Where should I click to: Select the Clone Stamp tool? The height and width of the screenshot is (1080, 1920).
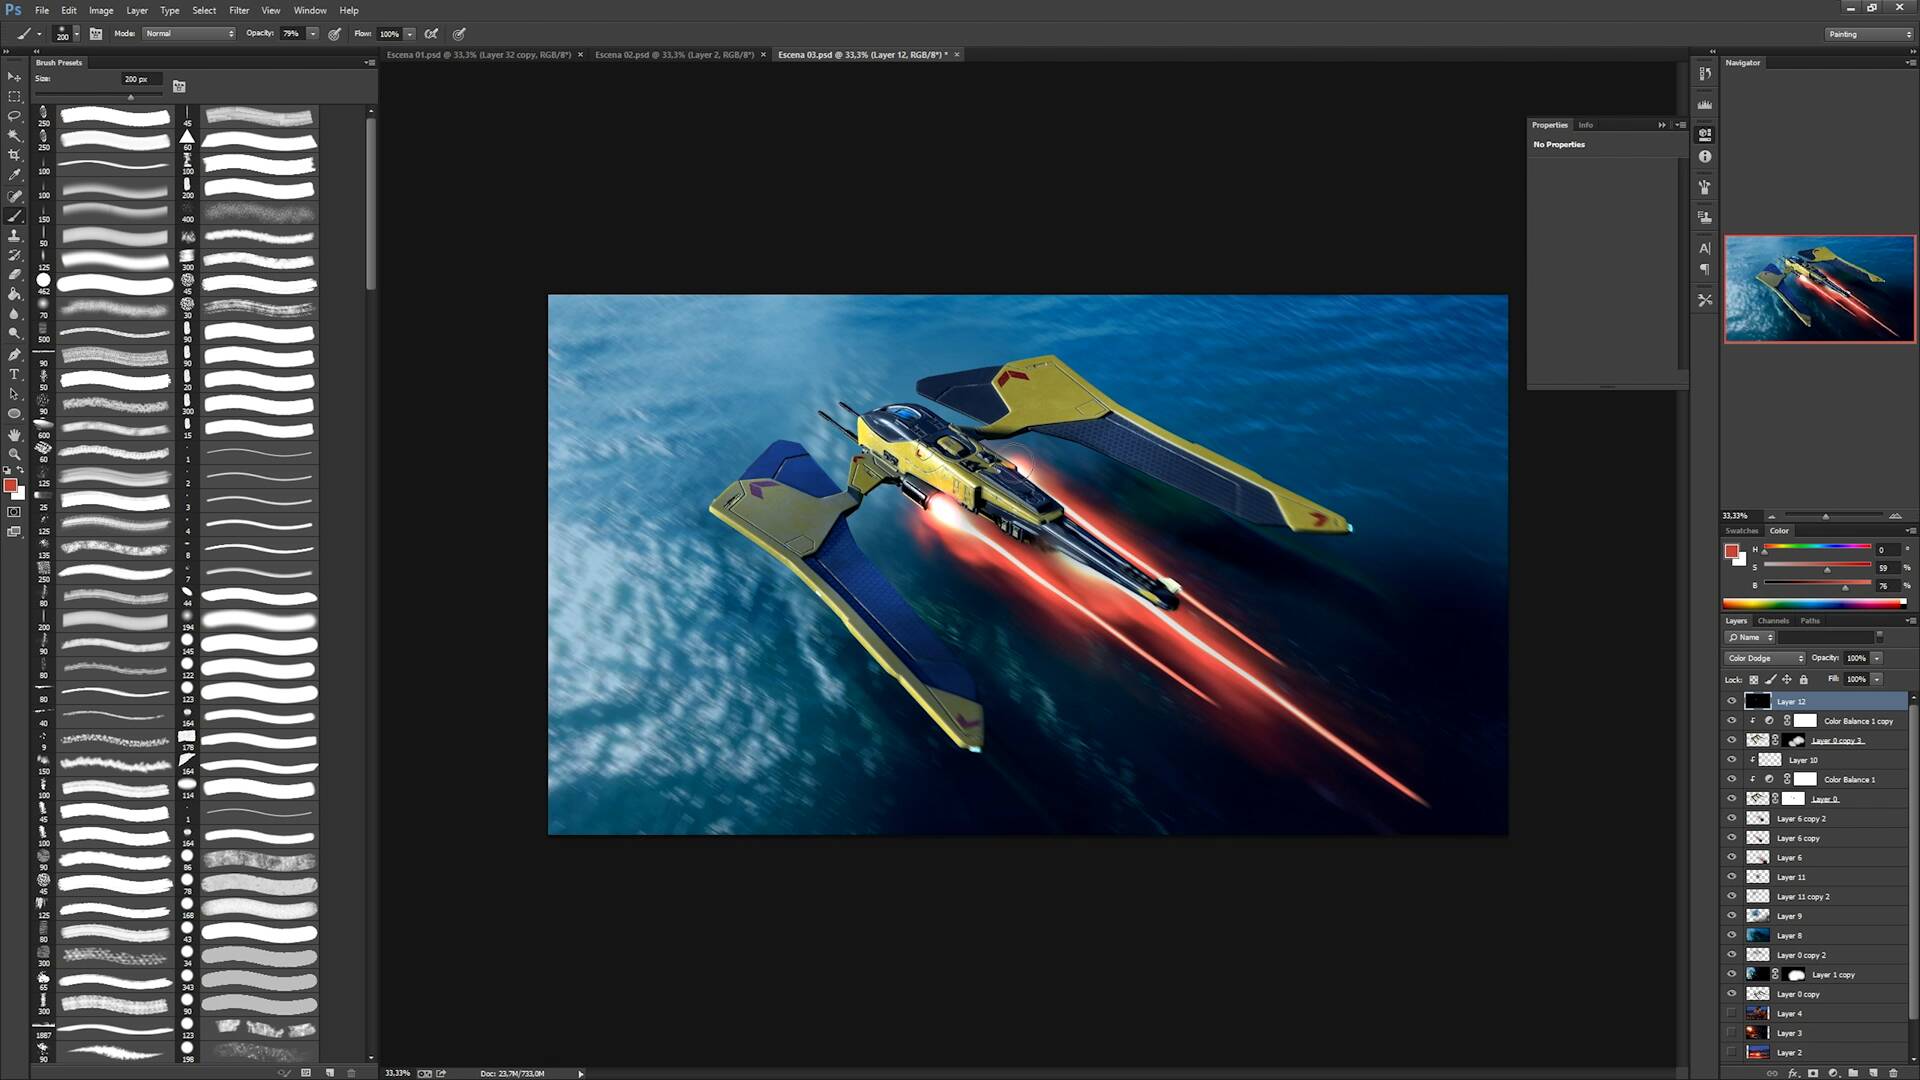click(x=14, y=235)
